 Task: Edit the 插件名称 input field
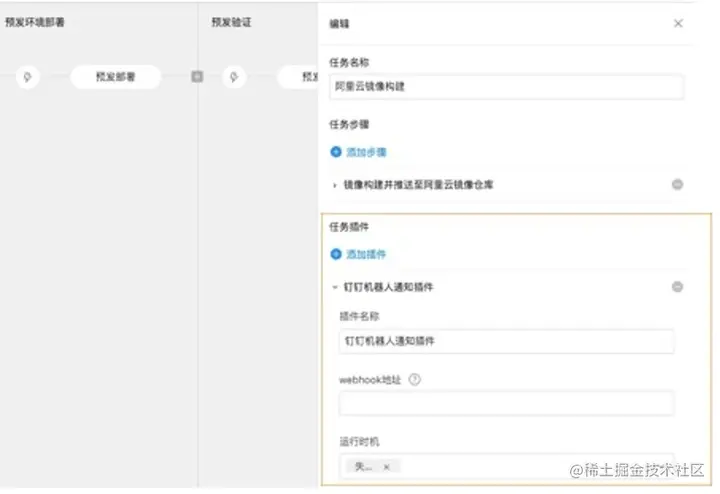tap(506, 341)
